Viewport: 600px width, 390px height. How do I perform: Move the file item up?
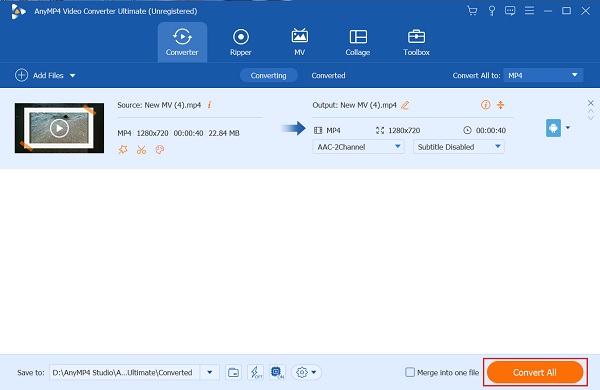pos(591,111)
